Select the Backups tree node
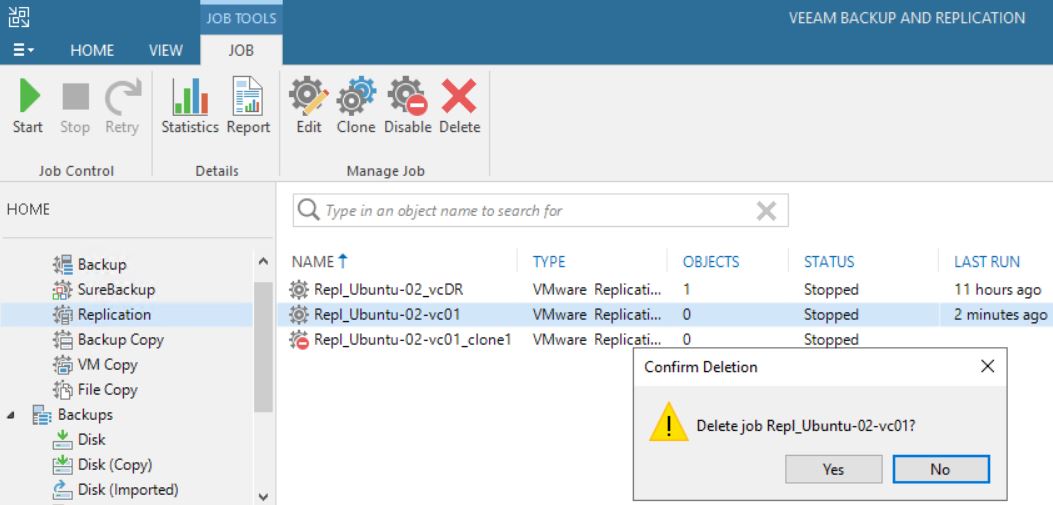 tap(85, 414)
